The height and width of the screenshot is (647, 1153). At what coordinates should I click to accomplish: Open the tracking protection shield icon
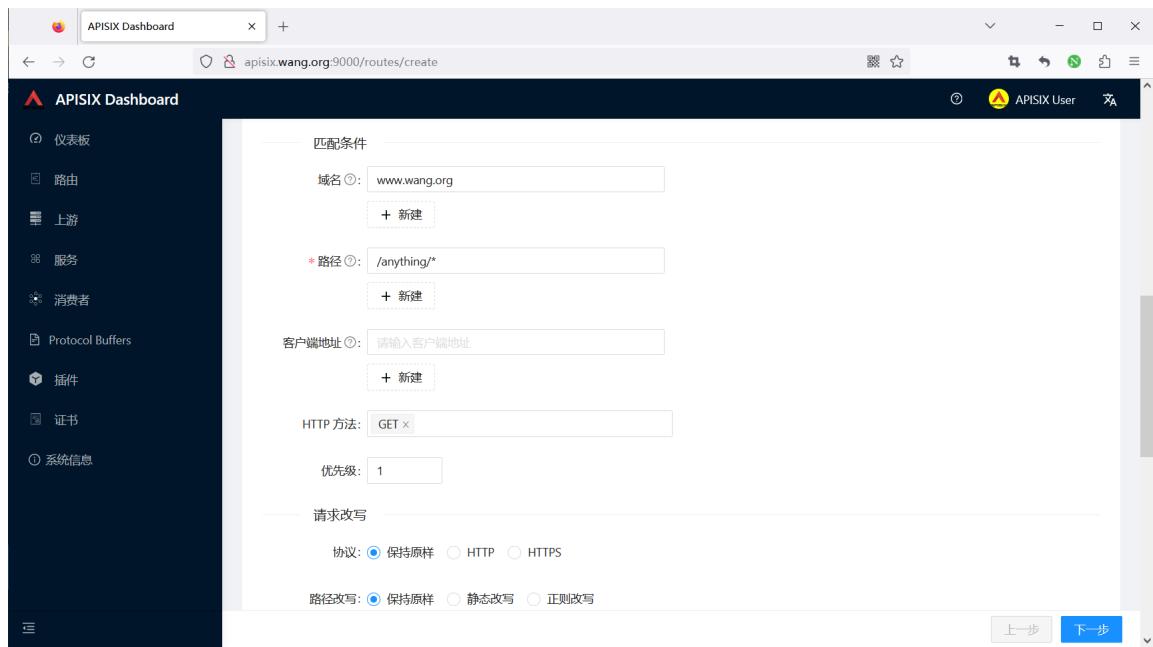(206, 62)
